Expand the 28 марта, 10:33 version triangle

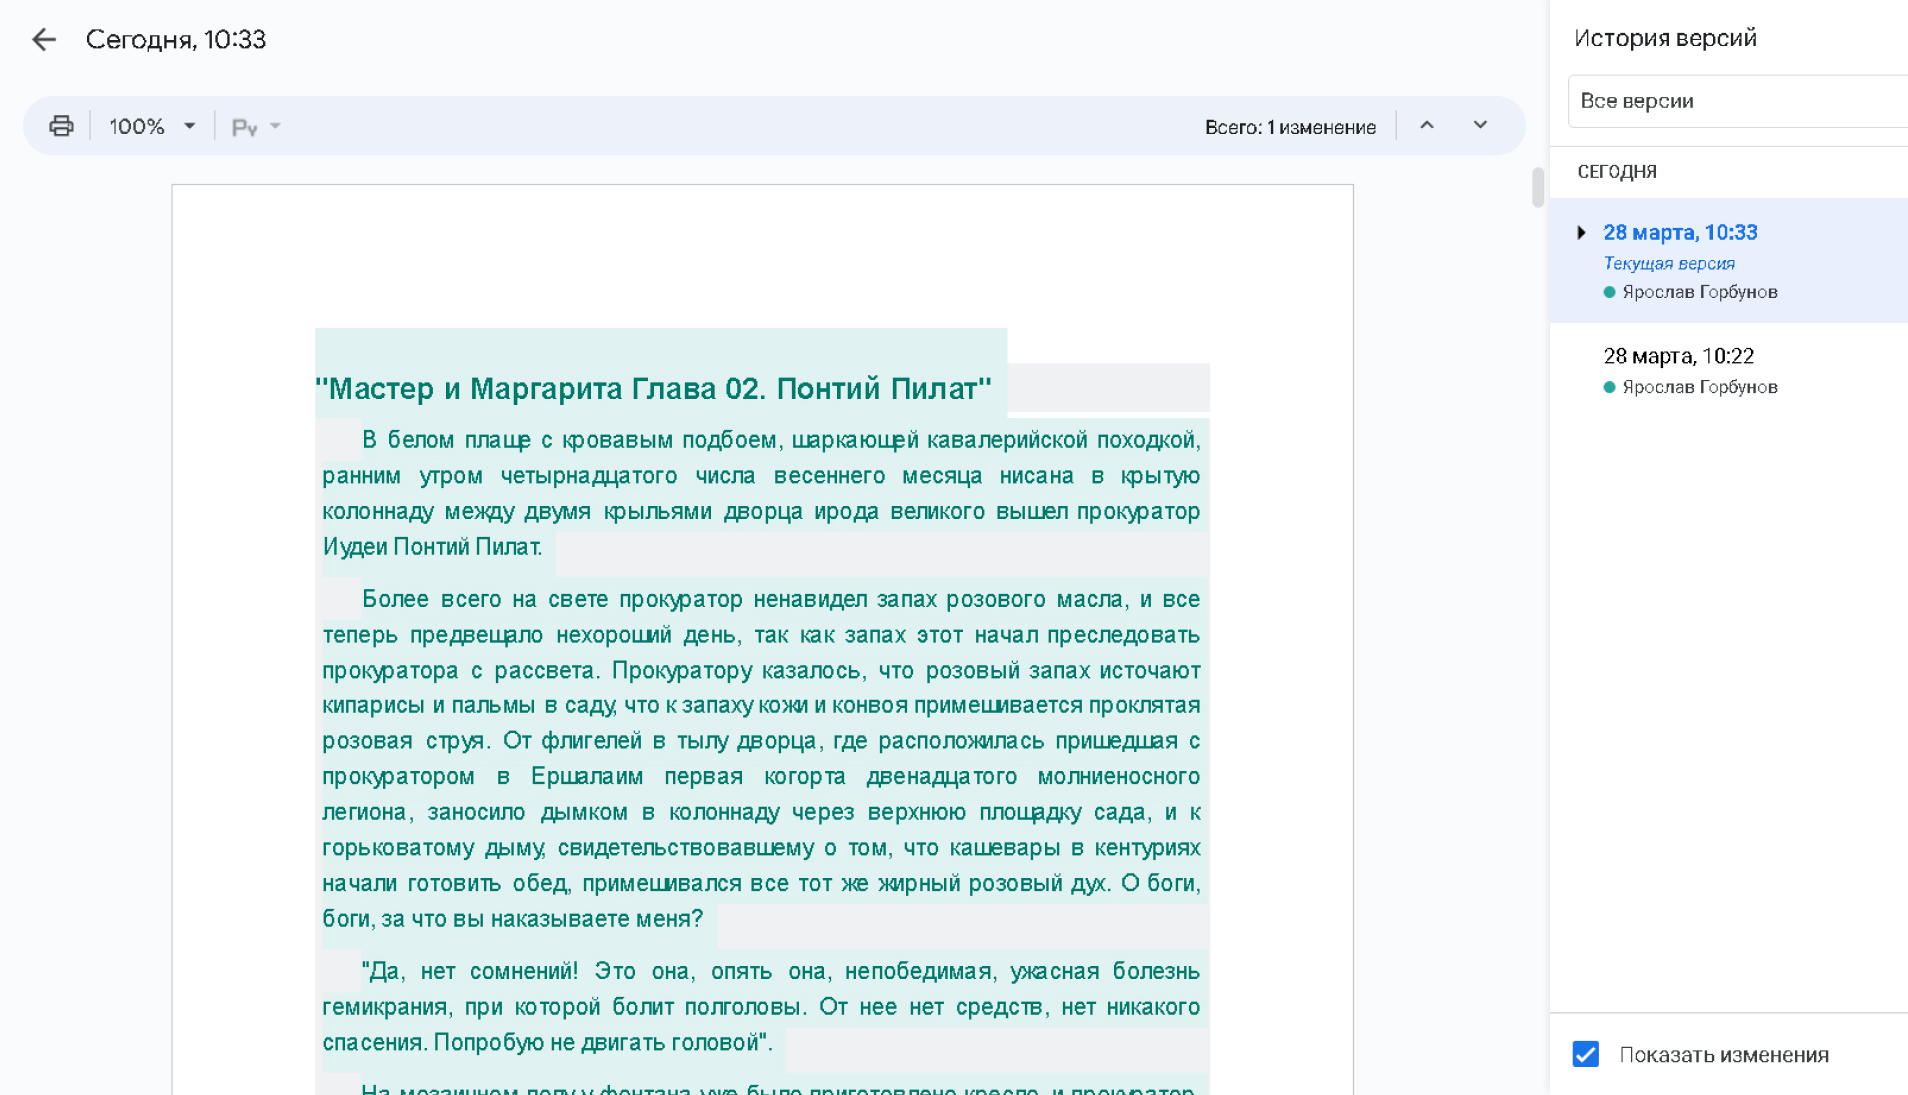(1581, 232)
